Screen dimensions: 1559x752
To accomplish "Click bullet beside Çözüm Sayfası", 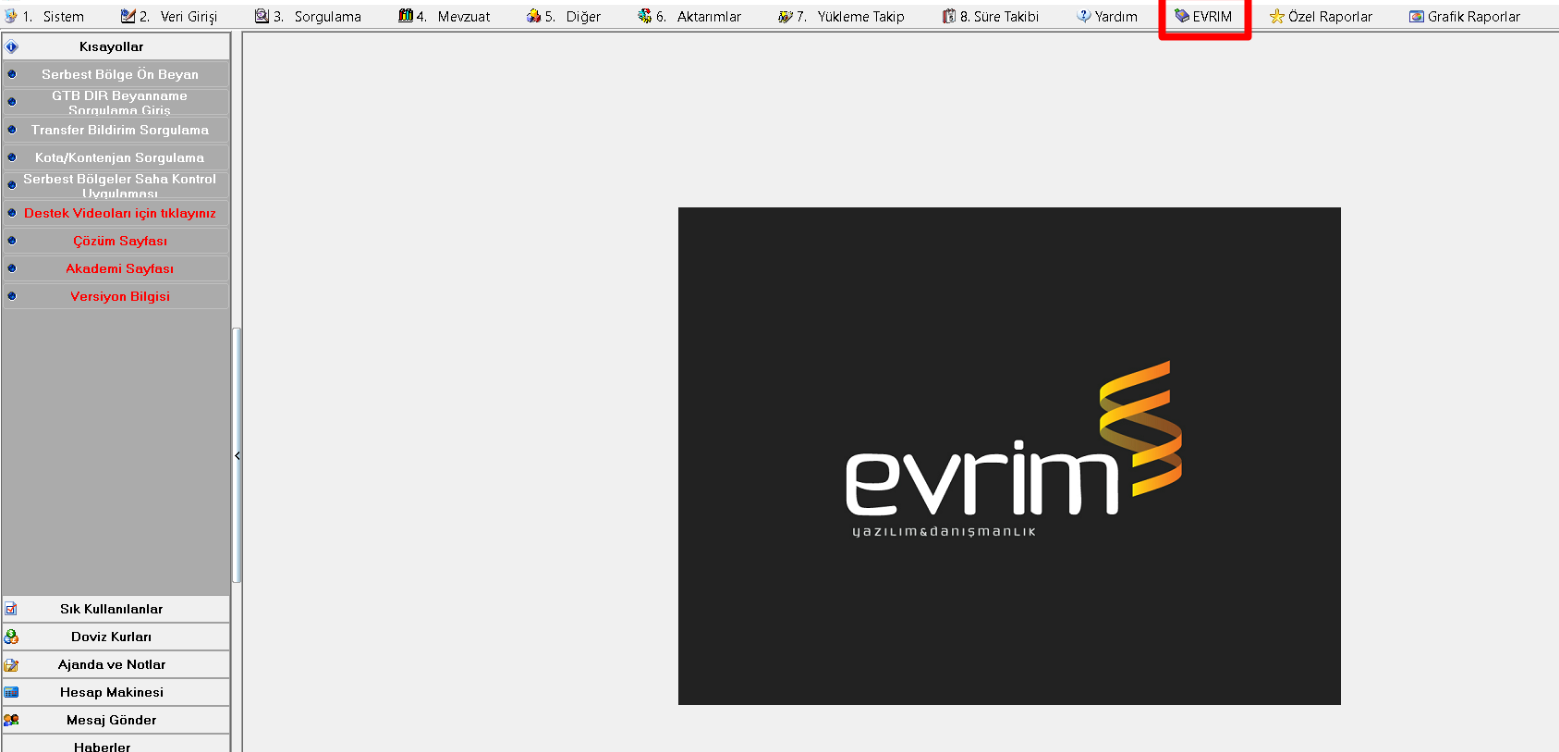I will tap(12, 241).
